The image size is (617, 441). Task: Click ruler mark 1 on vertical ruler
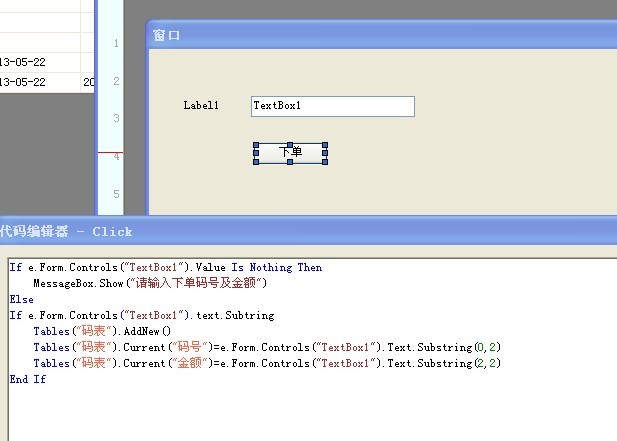[x=116, y=43]
